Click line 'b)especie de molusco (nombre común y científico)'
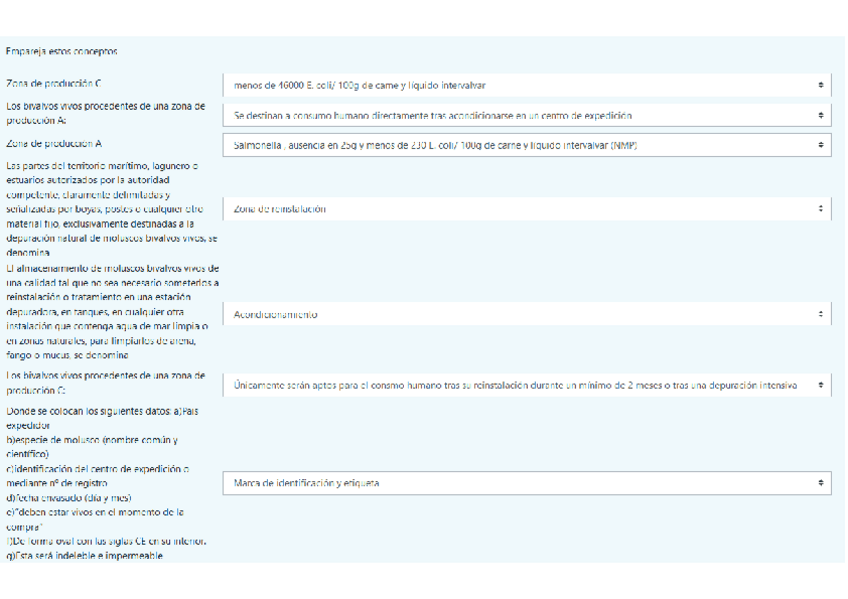This screenshot has height=599, width=848. pos(92,447)
